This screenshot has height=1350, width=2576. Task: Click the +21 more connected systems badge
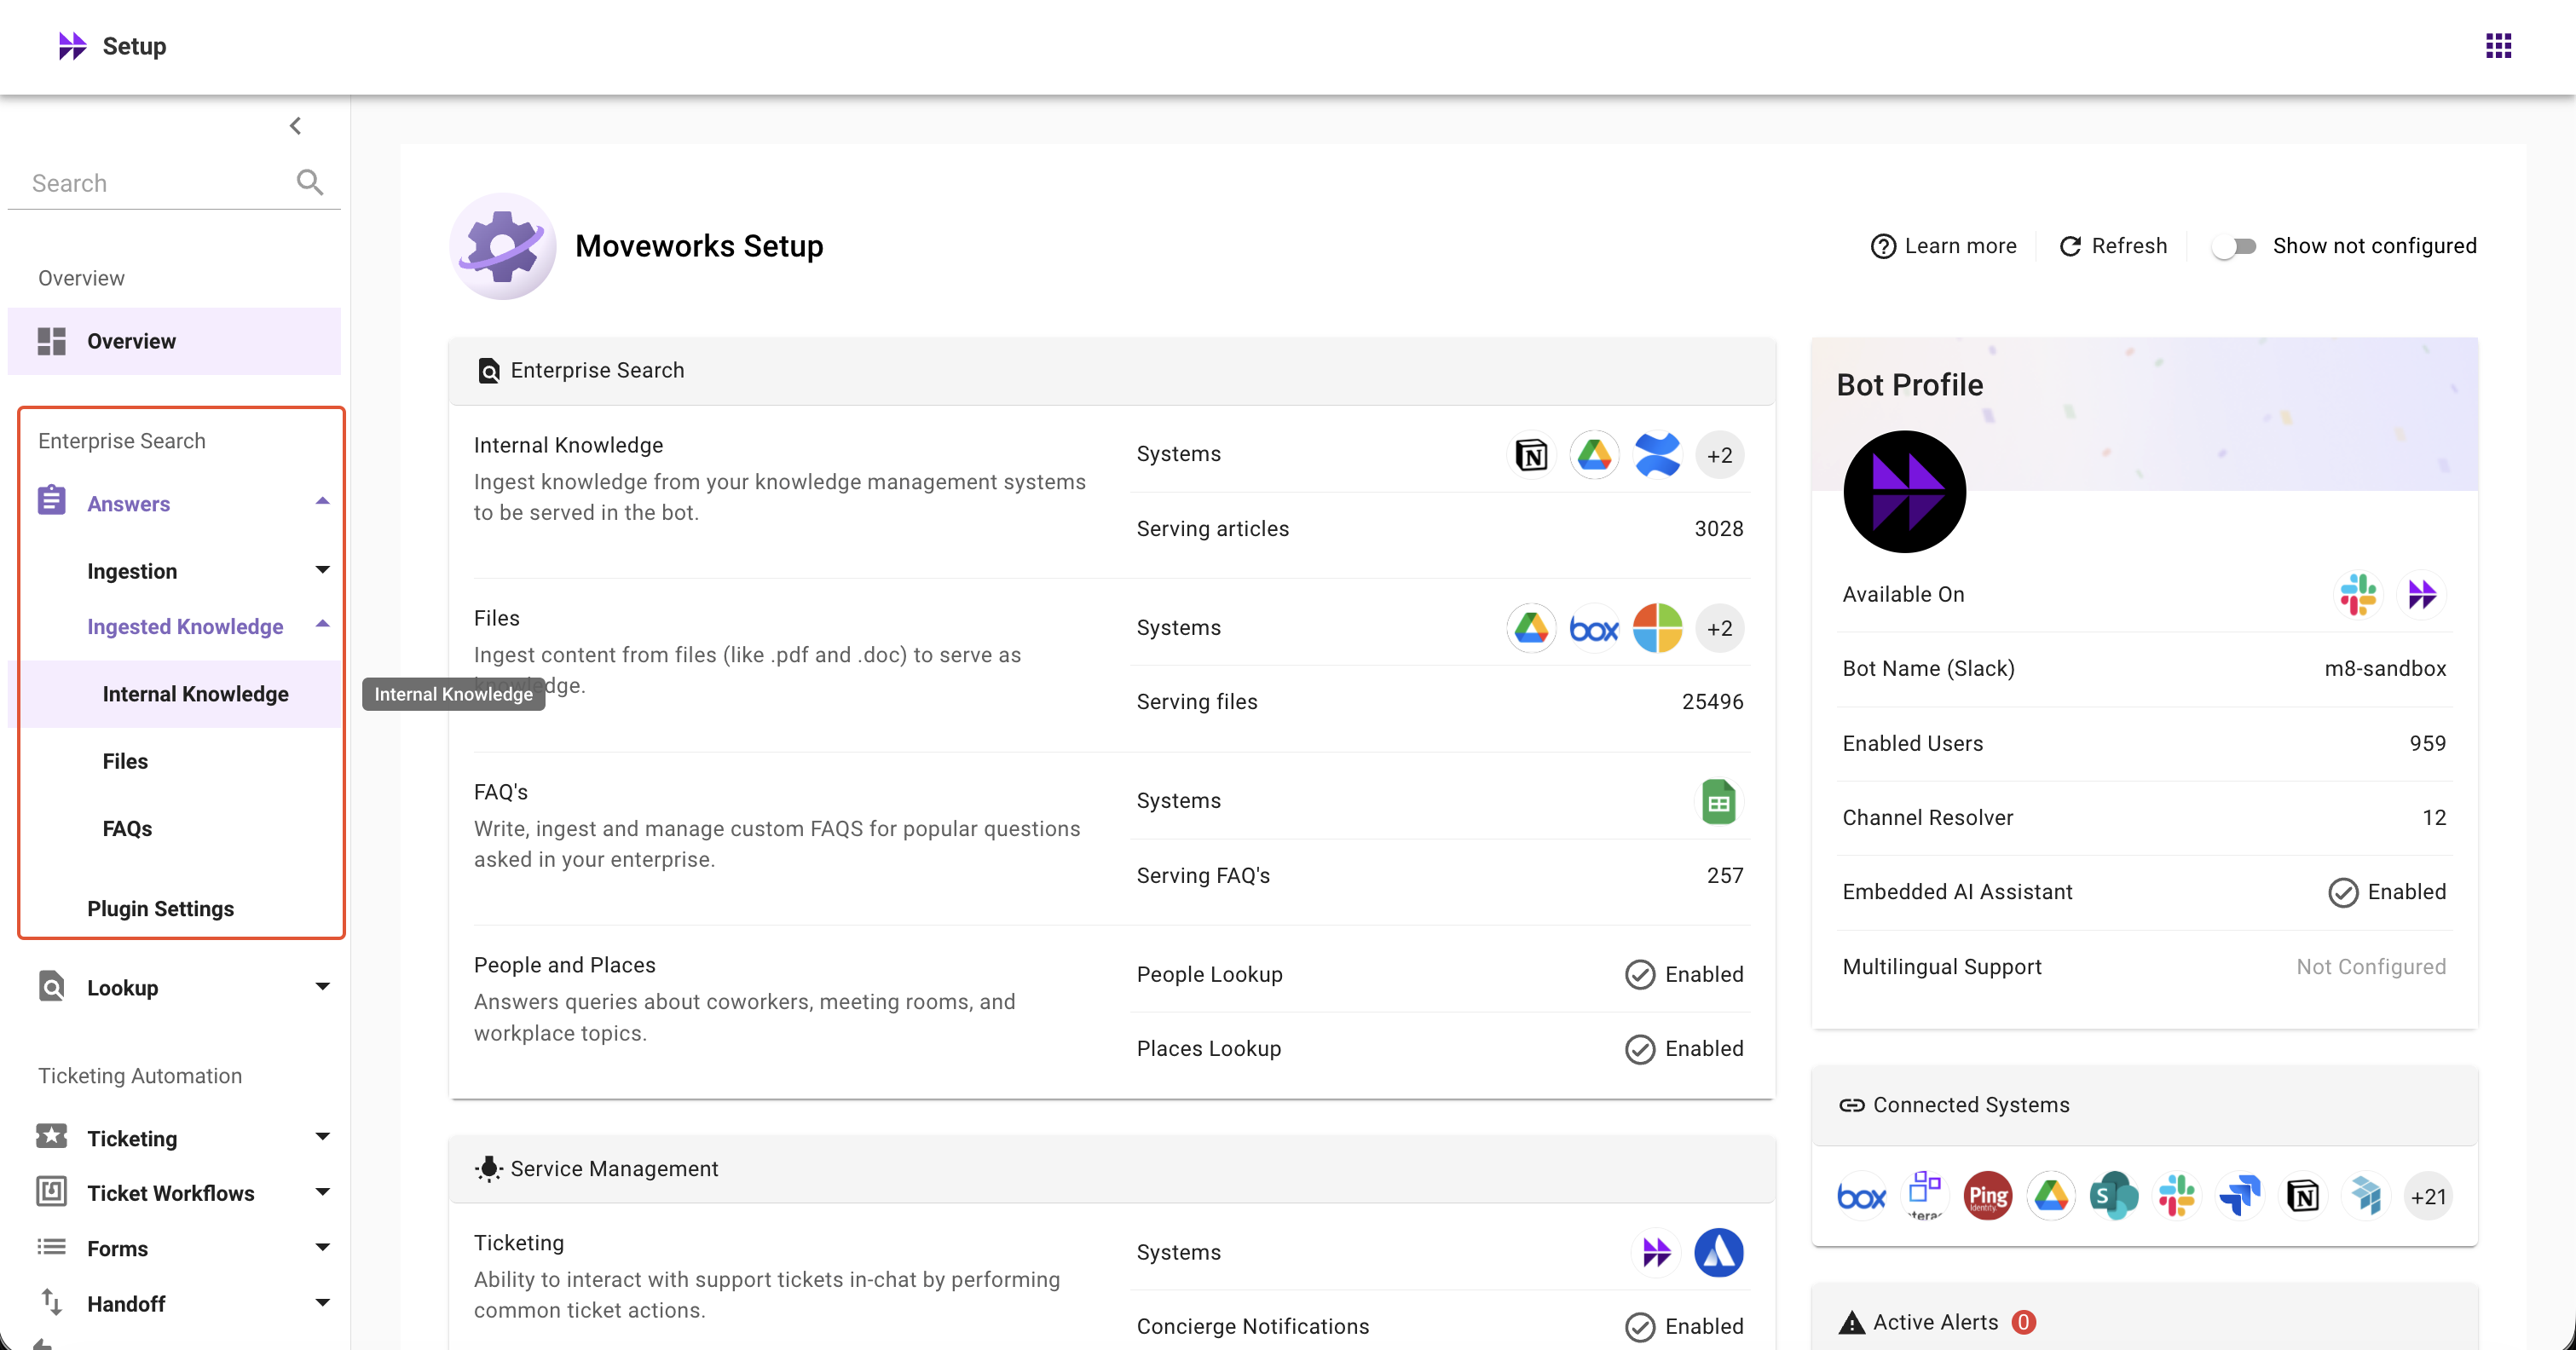coord(2427,1196)
